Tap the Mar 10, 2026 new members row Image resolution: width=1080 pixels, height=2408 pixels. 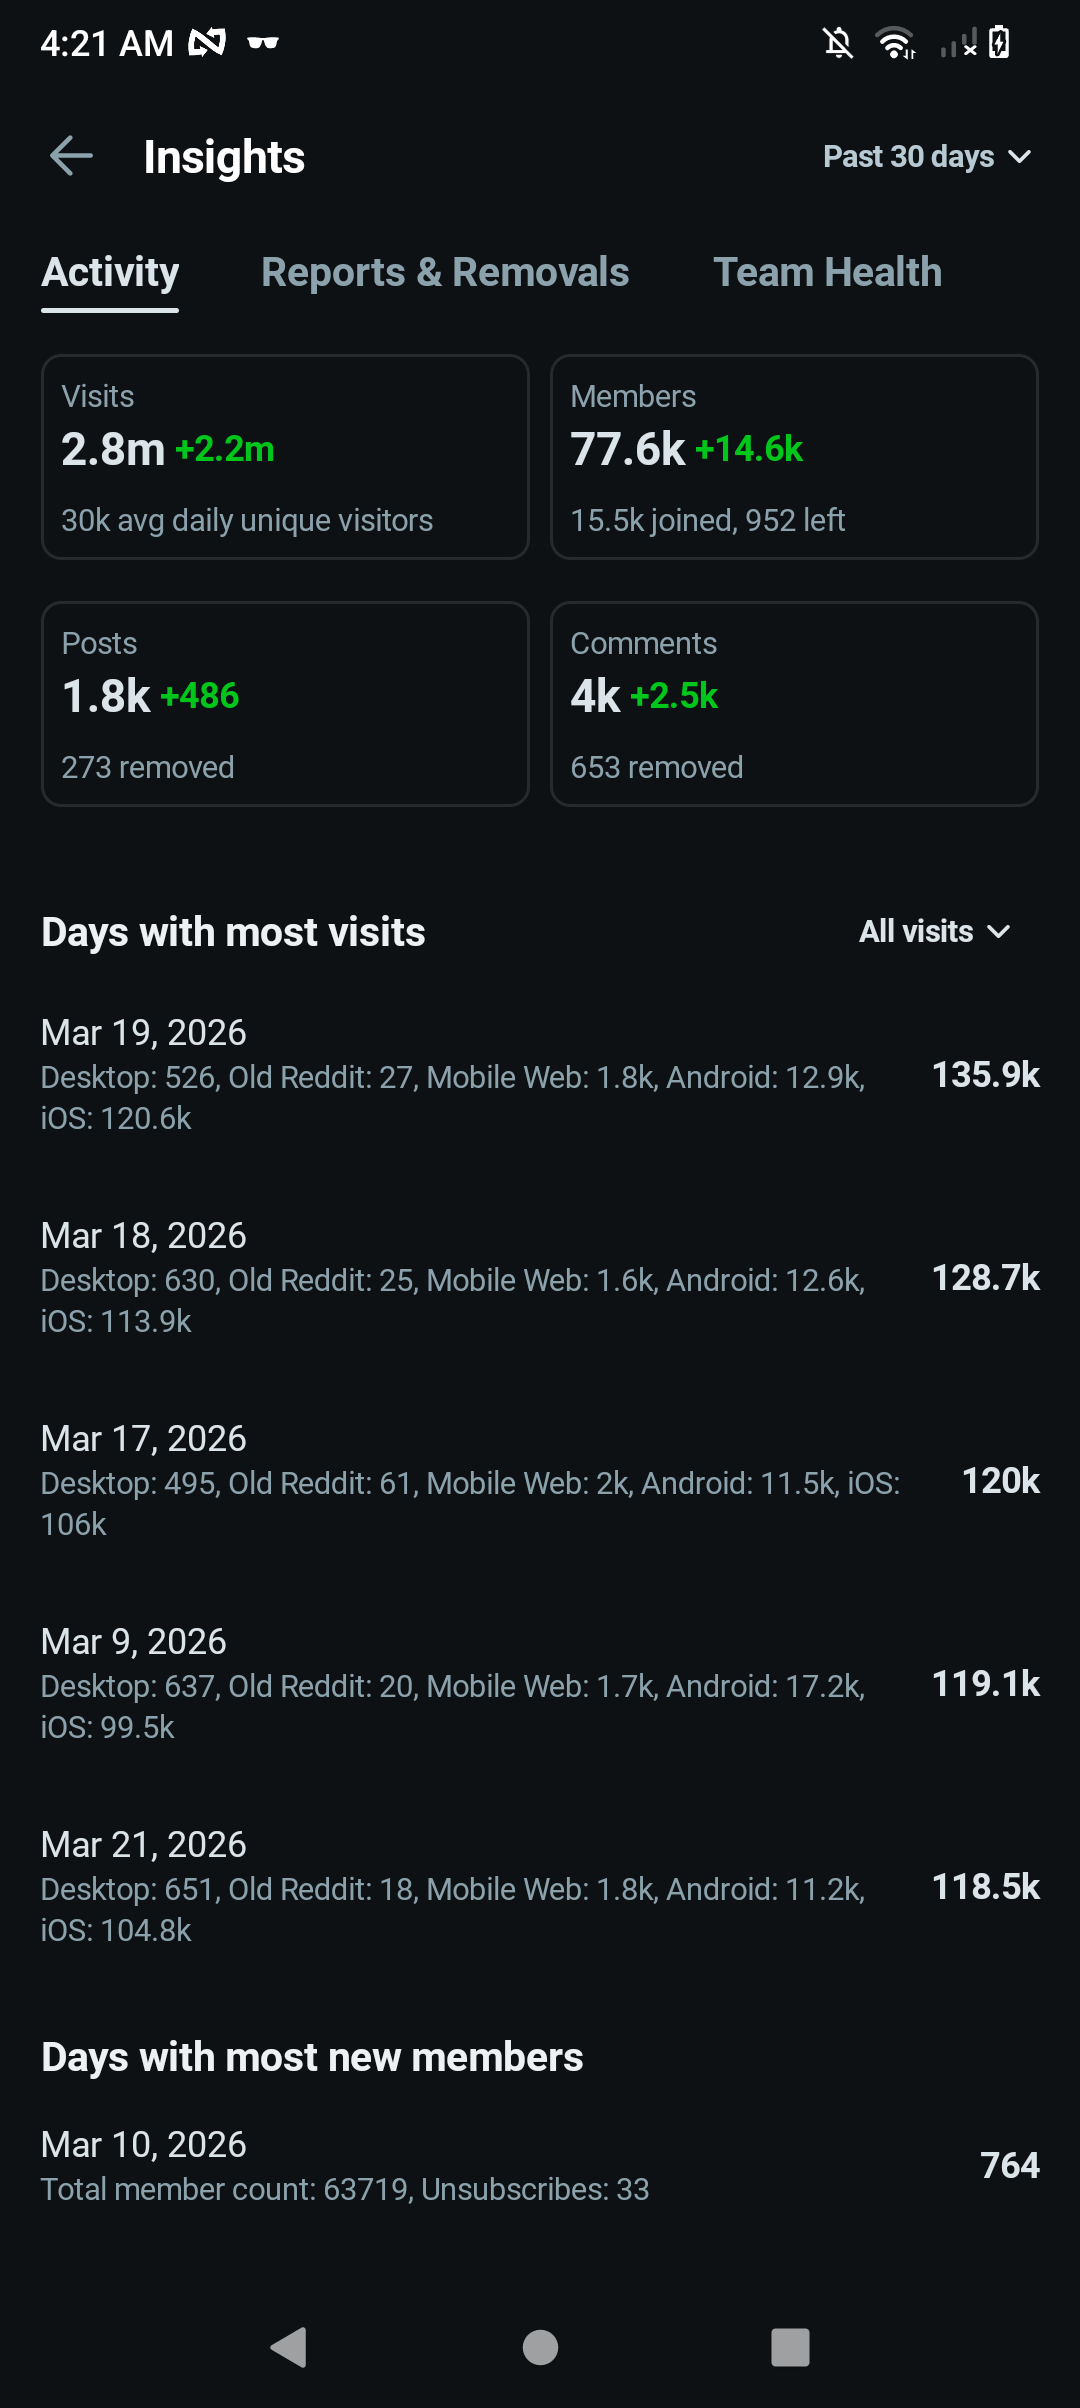pos(540,2165)
